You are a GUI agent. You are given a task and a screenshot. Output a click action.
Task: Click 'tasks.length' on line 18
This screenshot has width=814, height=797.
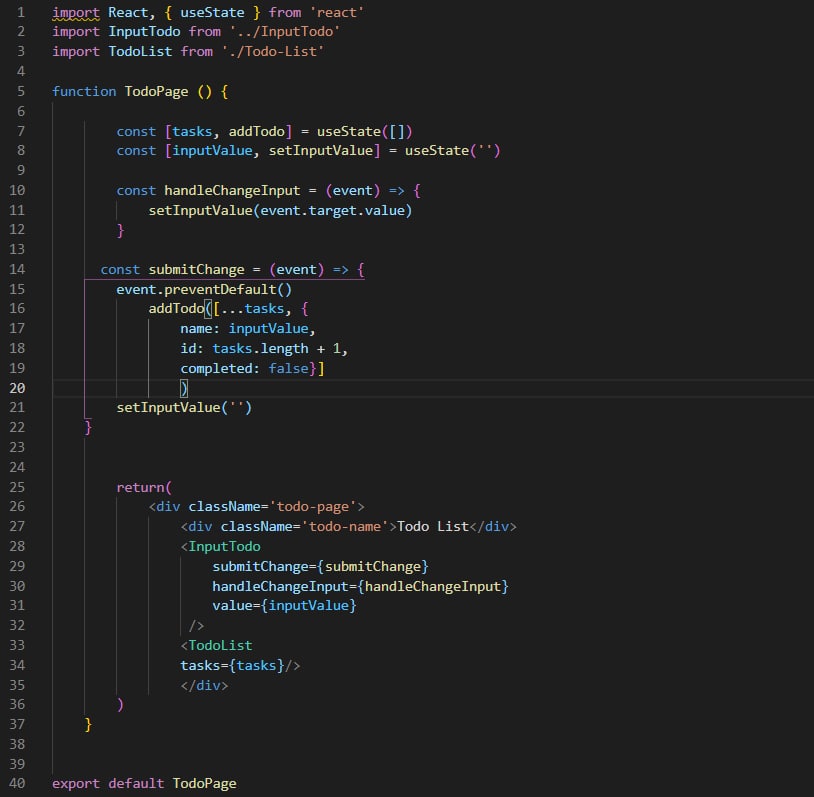[x=261, y=348]
